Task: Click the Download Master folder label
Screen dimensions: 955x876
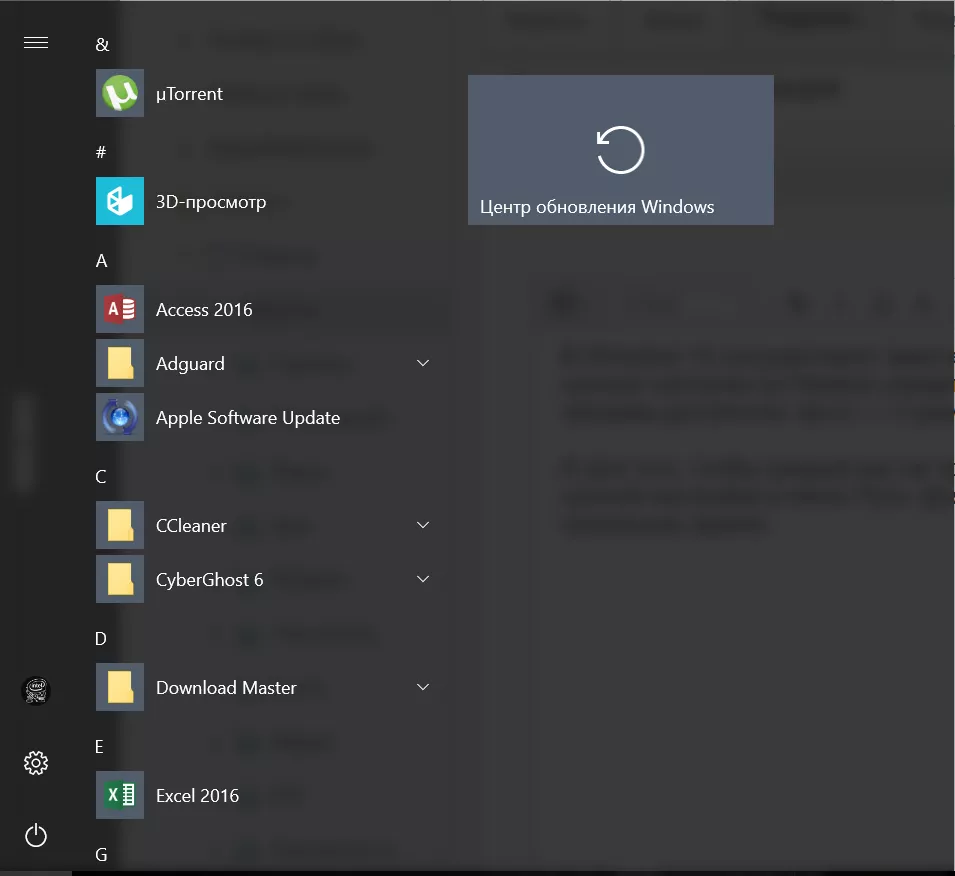Action: [226, 688]
